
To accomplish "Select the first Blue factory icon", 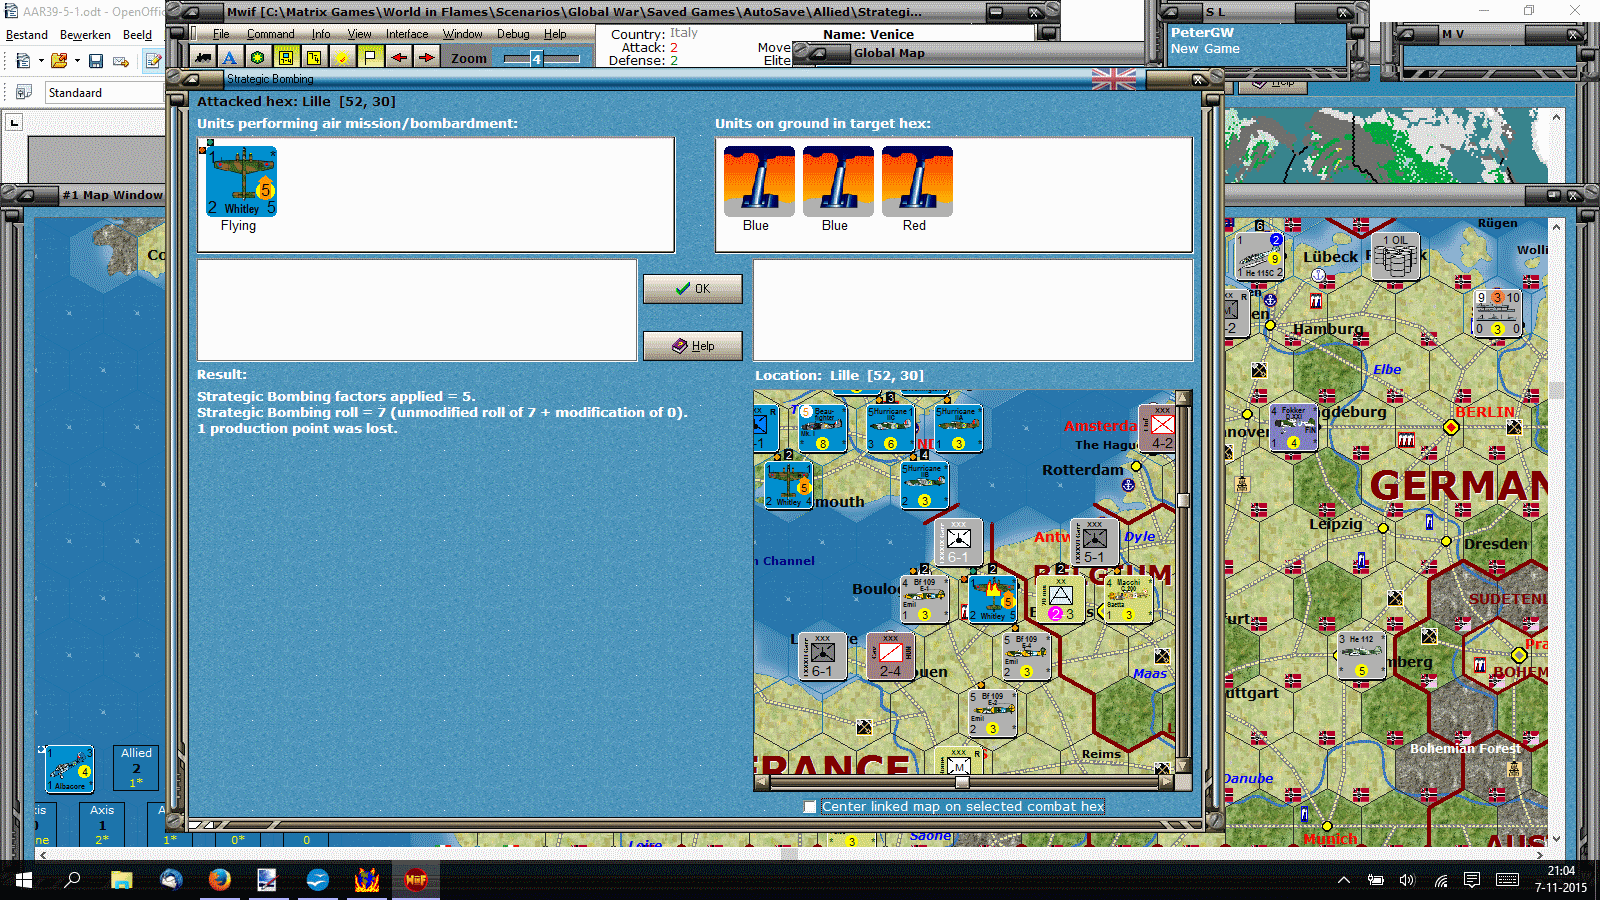I will click(759, 181).
